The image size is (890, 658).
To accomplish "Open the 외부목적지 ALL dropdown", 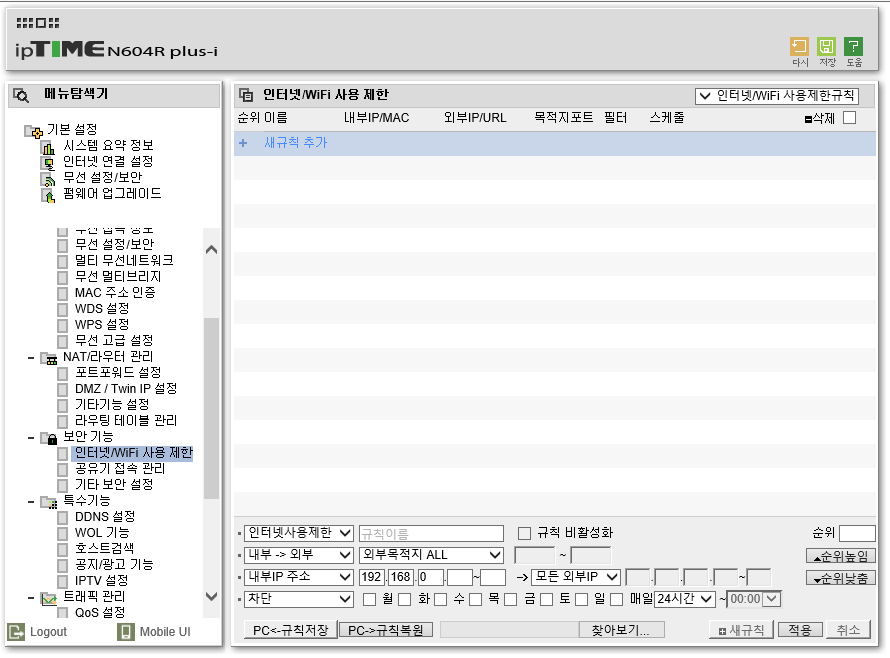I will [x=431, y=555].
